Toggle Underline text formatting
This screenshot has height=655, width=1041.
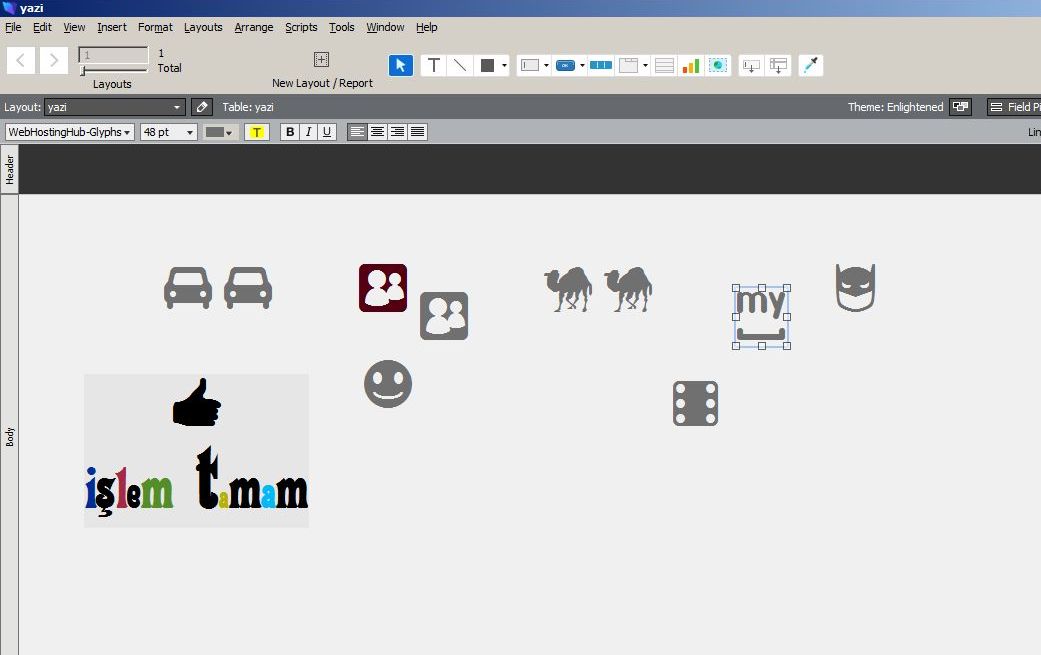(x=326, y=132)
